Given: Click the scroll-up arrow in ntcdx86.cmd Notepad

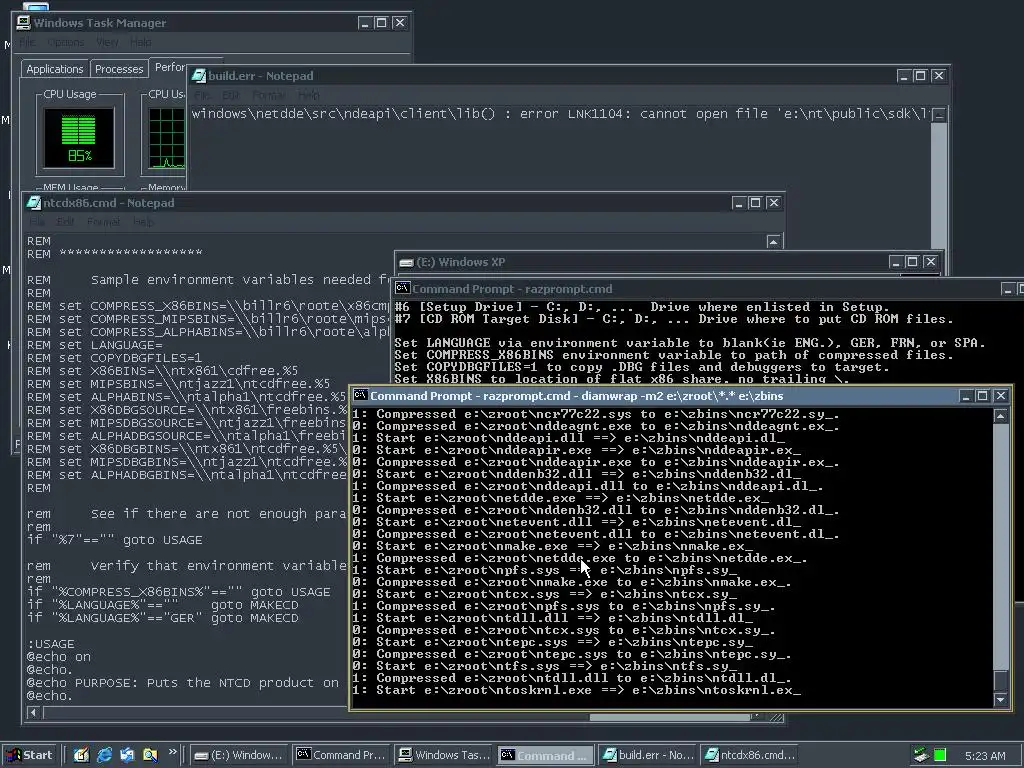Looking at the screenshot, I should (x=774, y=242).
